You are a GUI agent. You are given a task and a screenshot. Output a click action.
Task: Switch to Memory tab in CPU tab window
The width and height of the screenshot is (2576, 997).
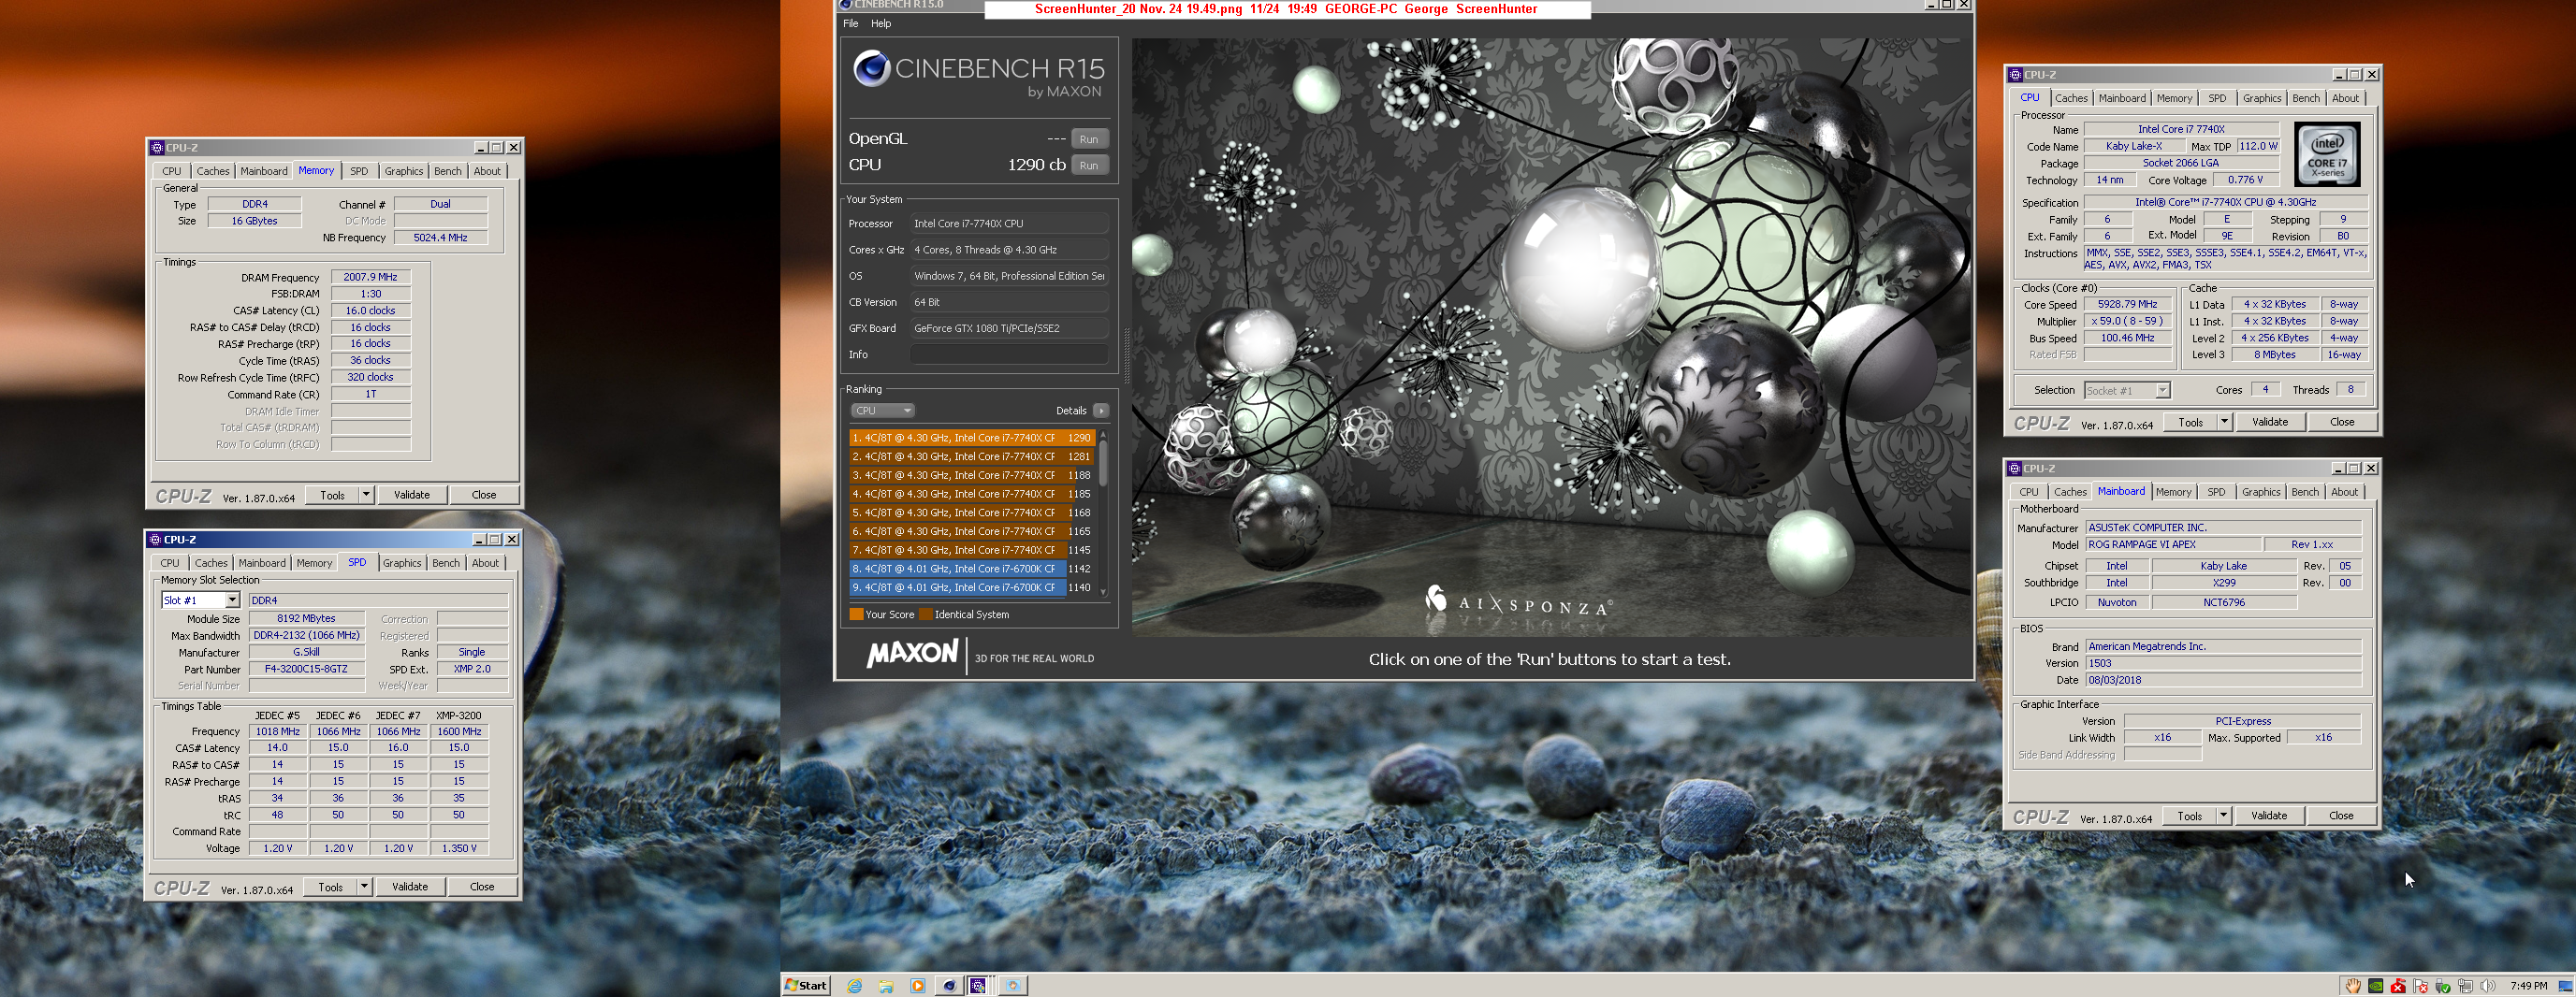(x=2173, y=98)
